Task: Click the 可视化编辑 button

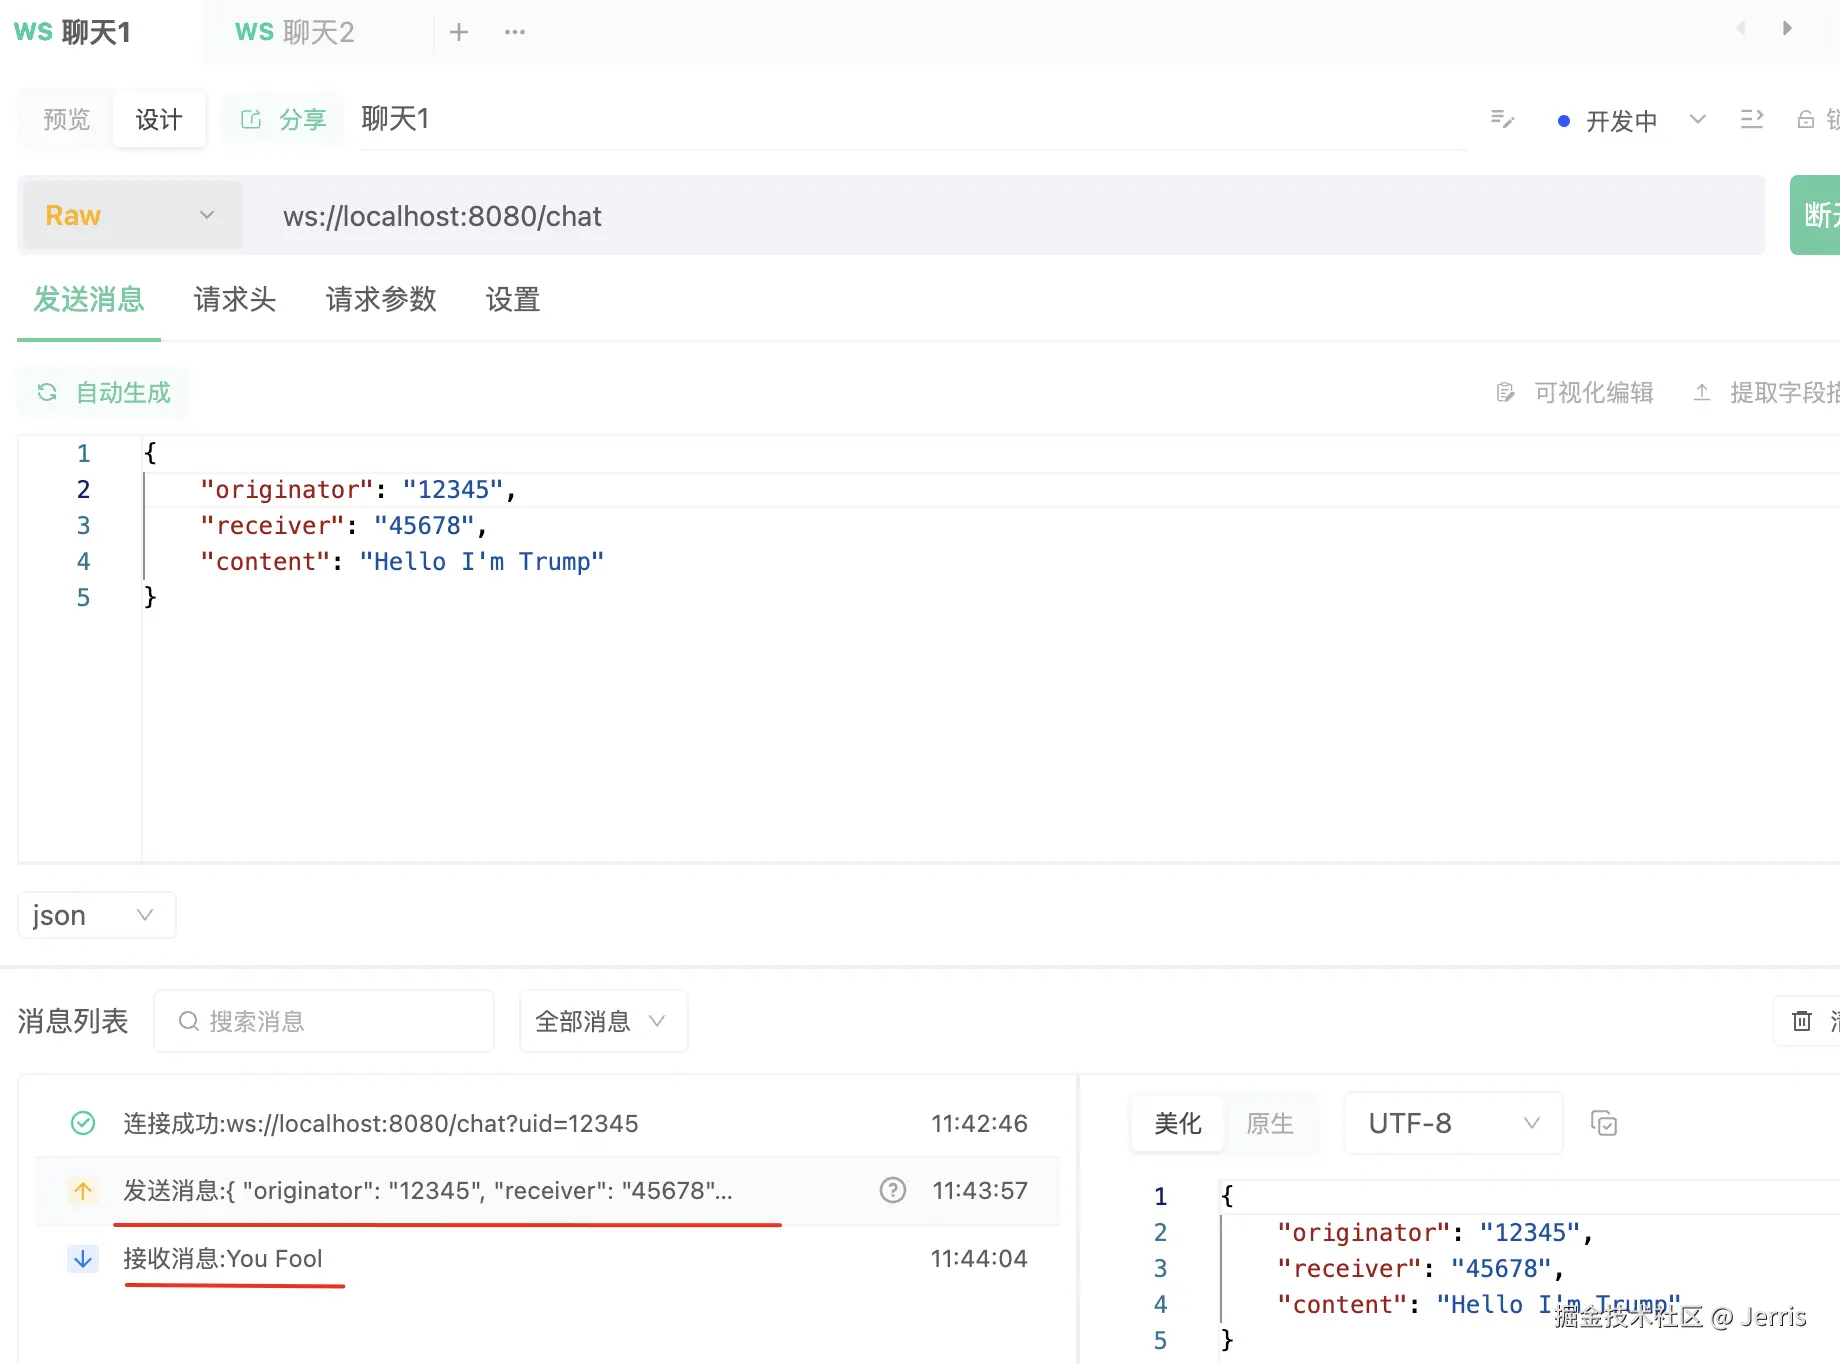Action: pyautogui.click(x=1575, y=392)
